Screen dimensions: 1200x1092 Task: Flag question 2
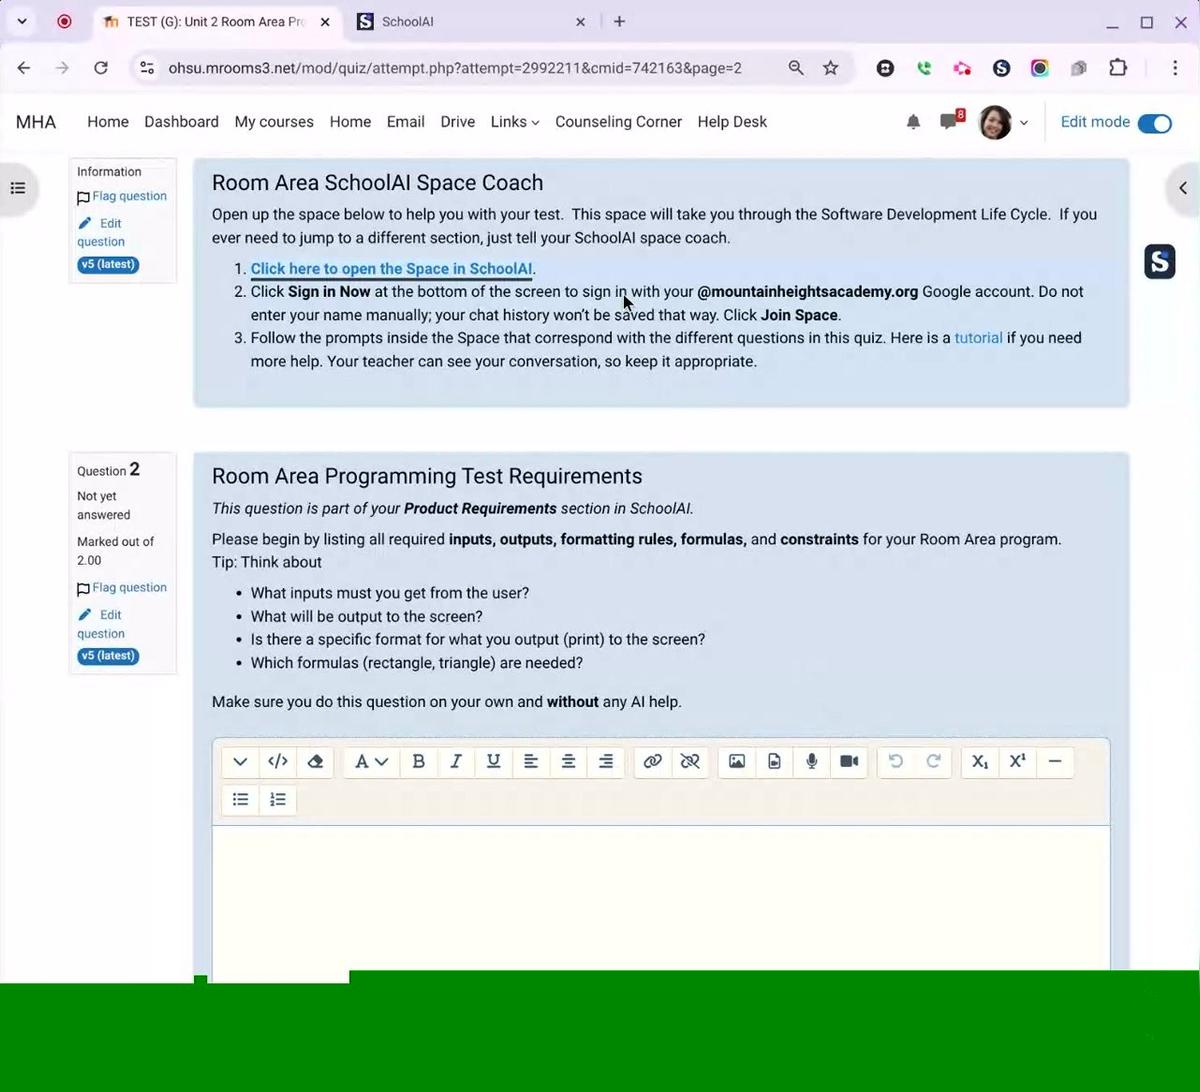[129, 588]
